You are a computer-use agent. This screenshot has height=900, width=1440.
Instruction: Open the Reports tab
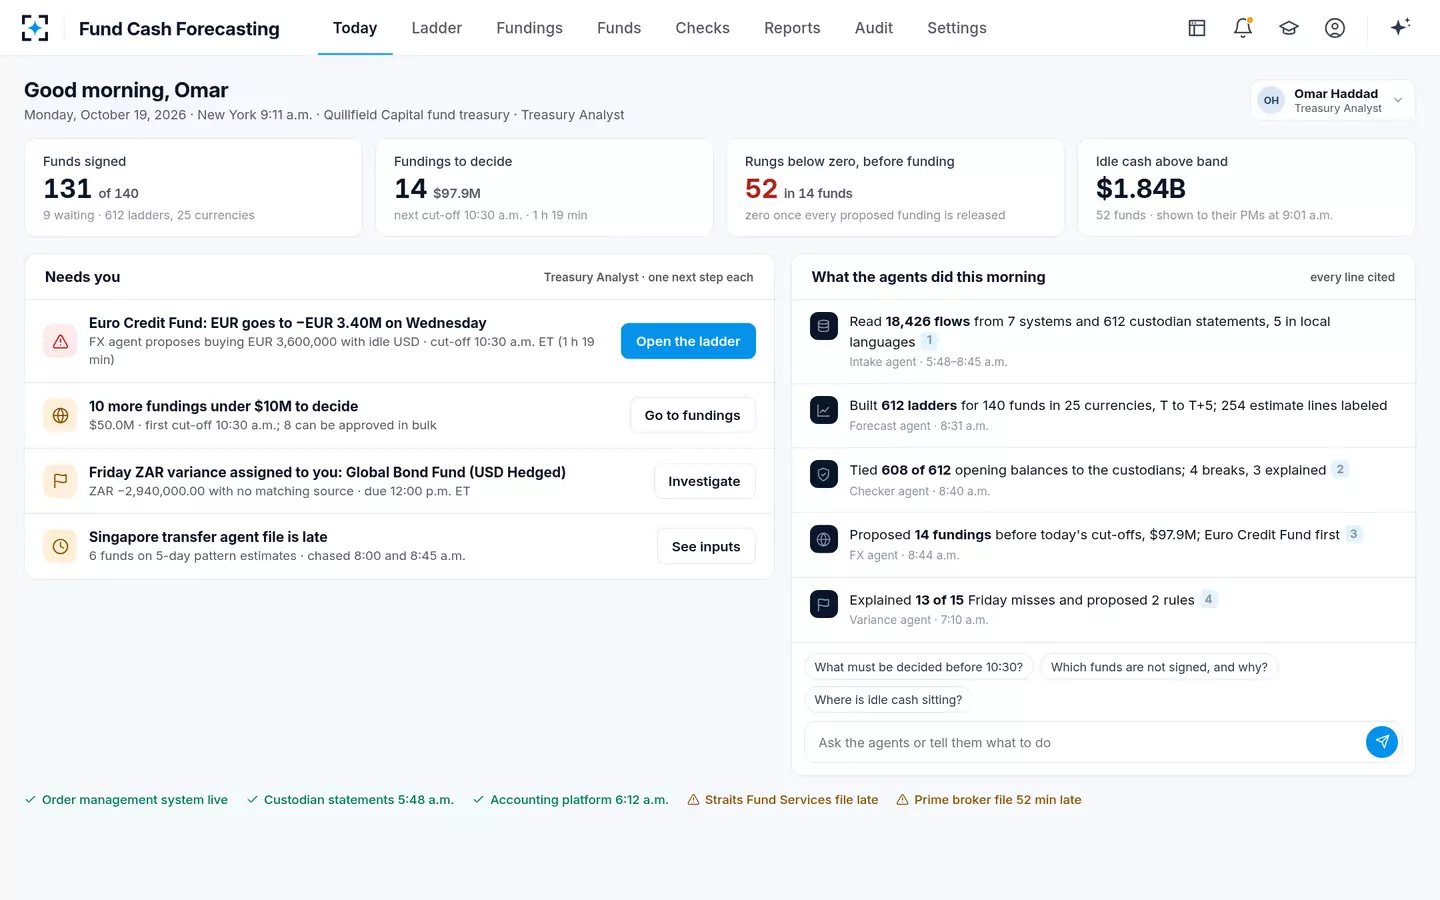[x=792, y=28]
